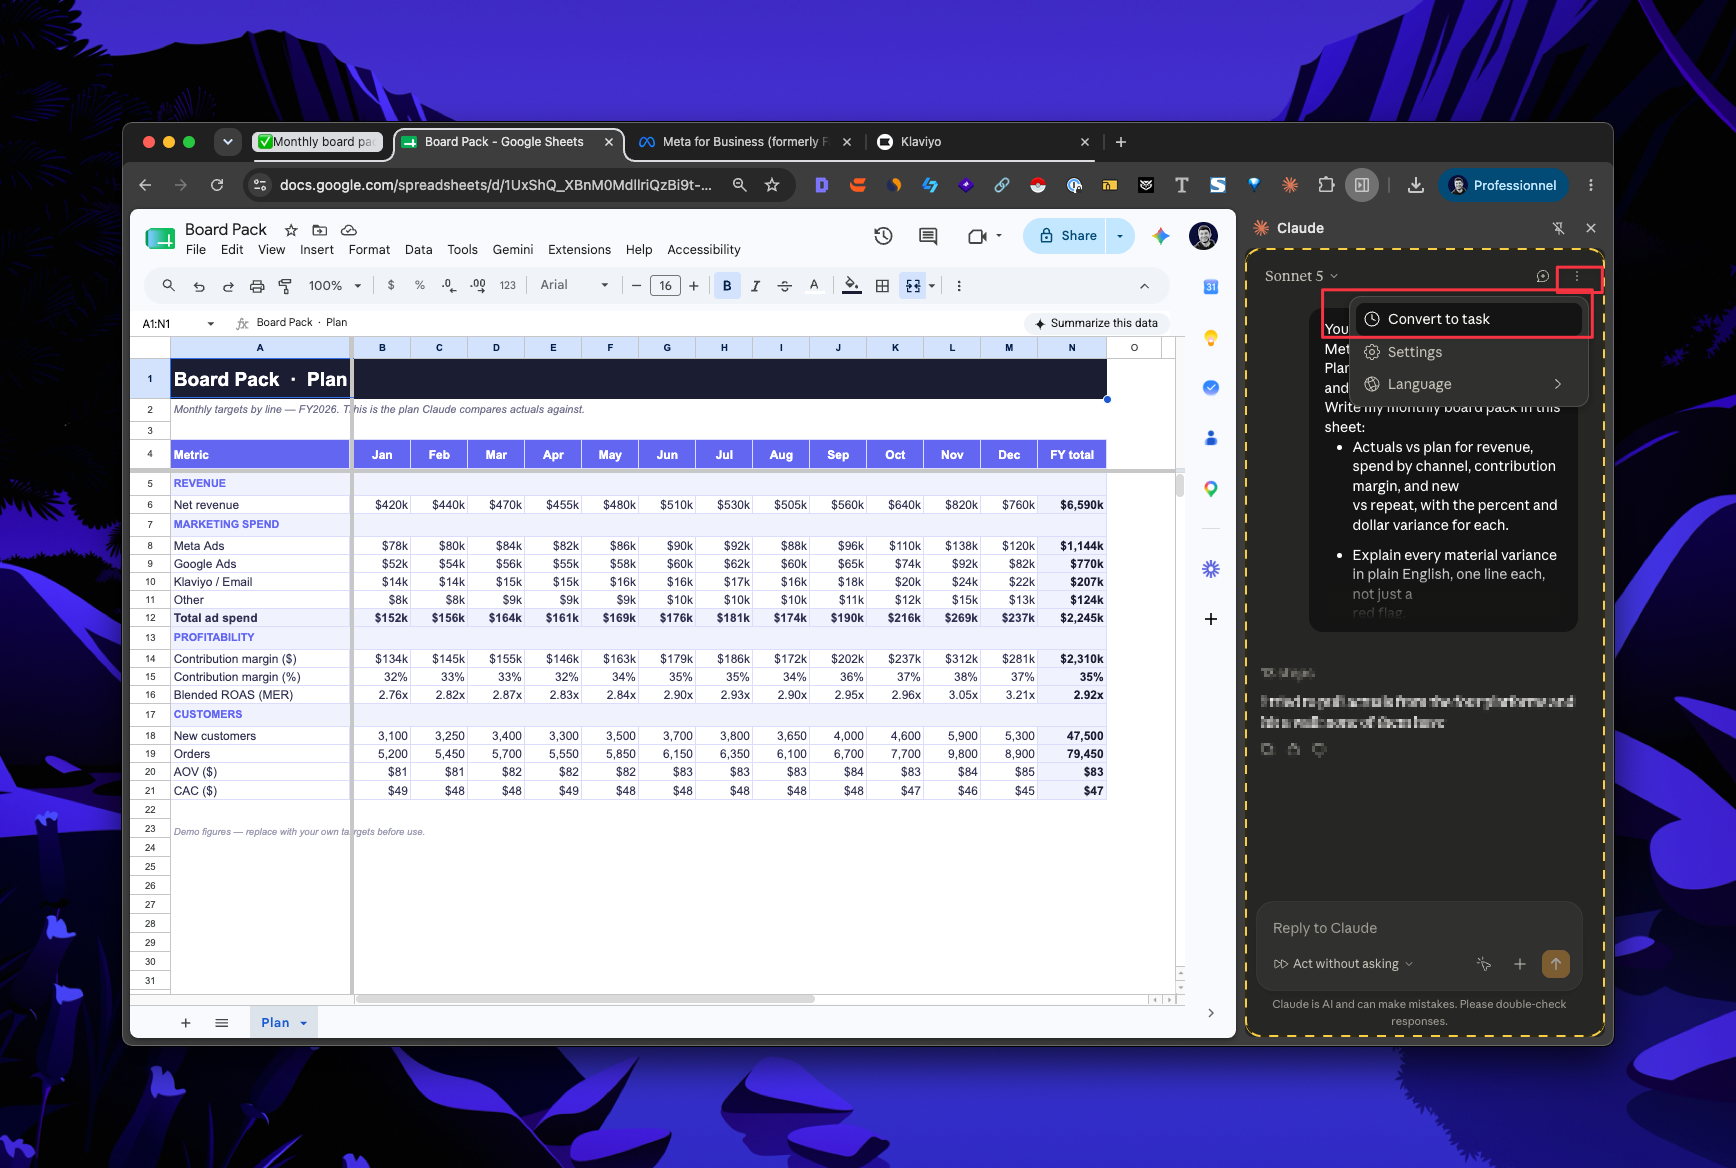1736x1168 pixels.
Task: Open Google Calendar in side panel
Action: [x=1211, y=287]
